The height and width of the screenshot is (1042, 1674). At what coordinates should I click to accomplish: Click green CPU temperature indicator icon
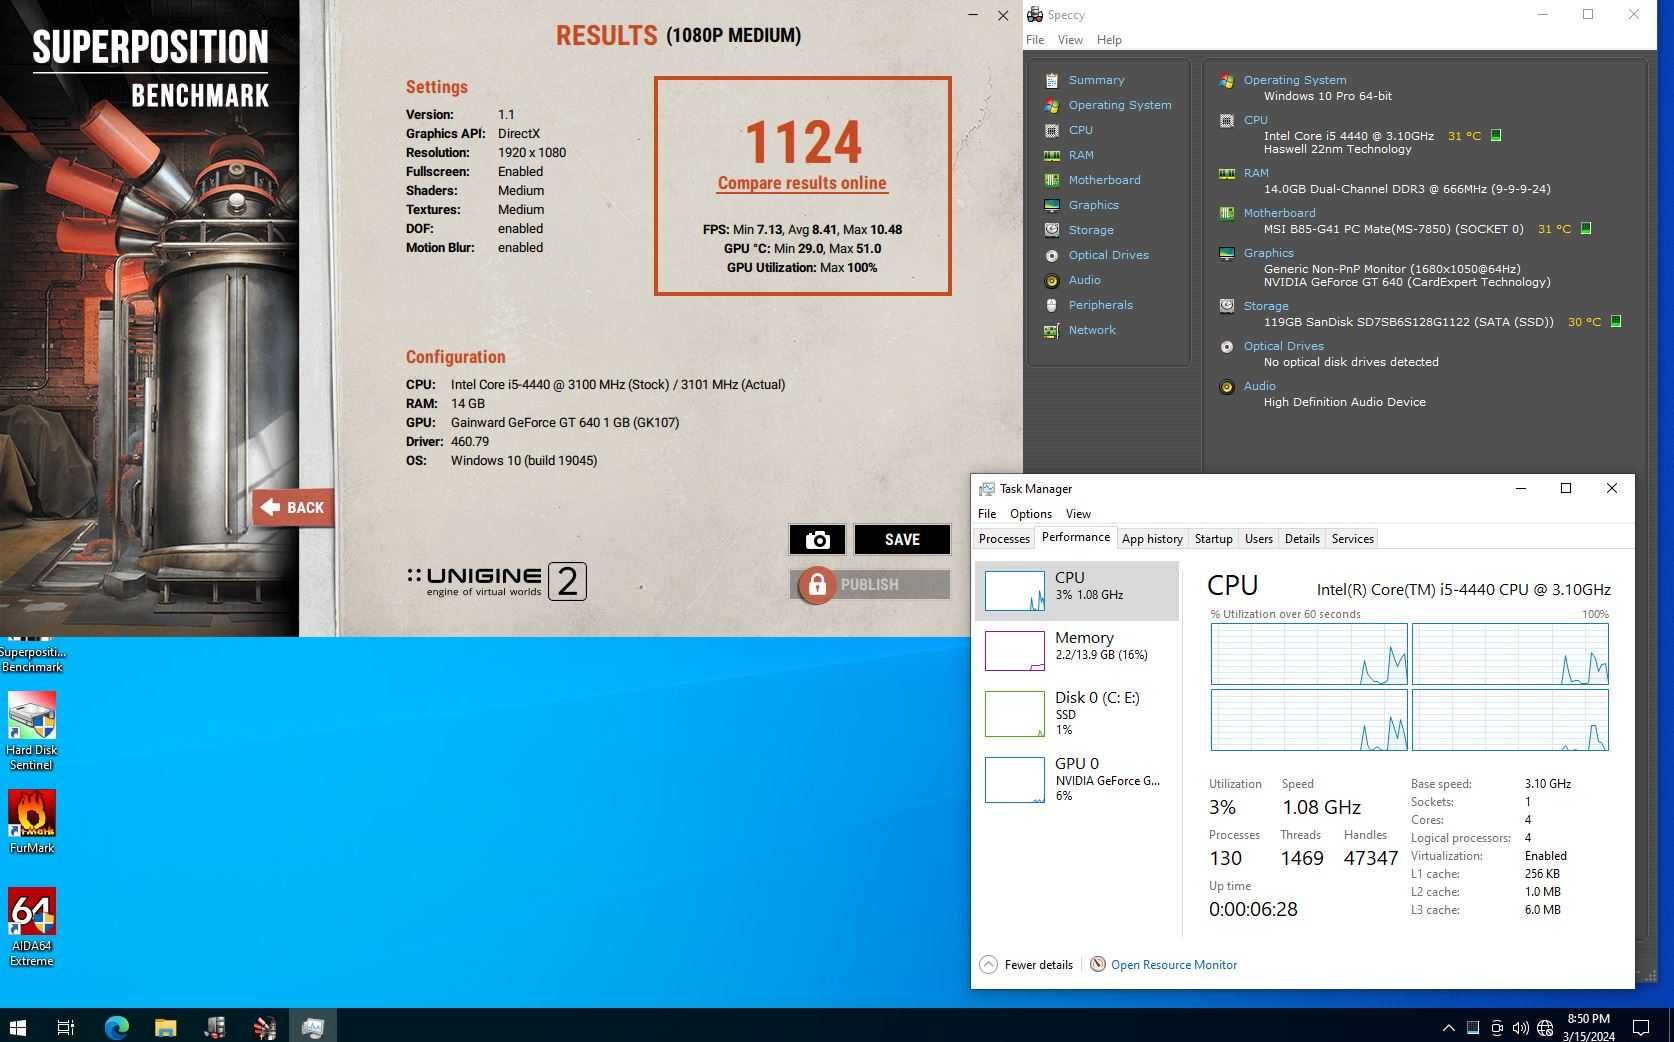(x=1496, y=135)
